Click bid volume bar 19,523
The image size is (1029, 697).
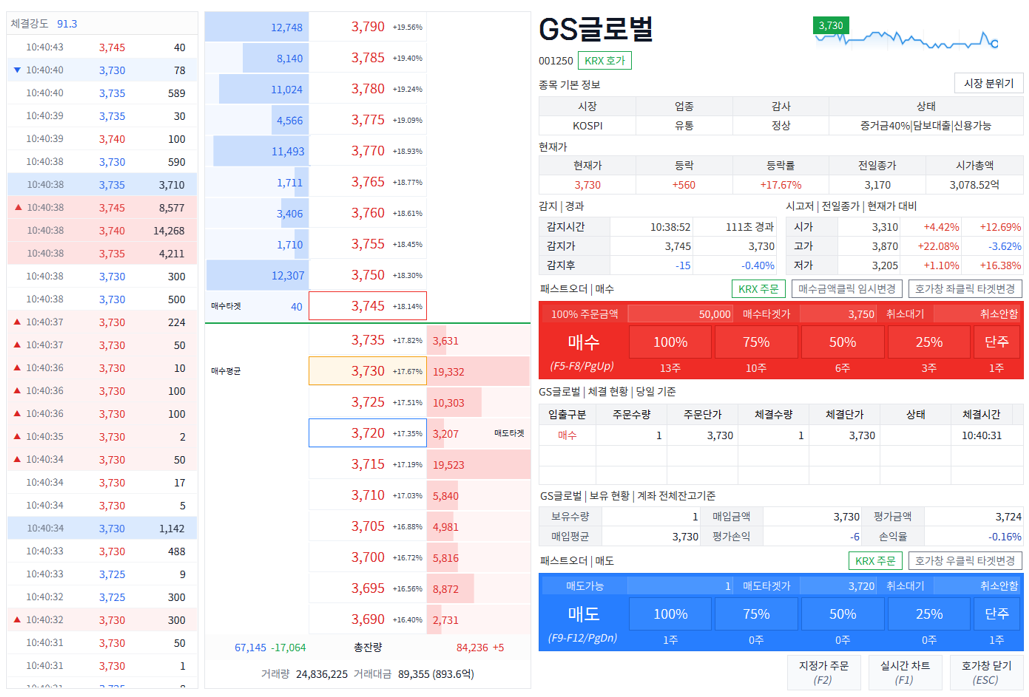(478, 465)
